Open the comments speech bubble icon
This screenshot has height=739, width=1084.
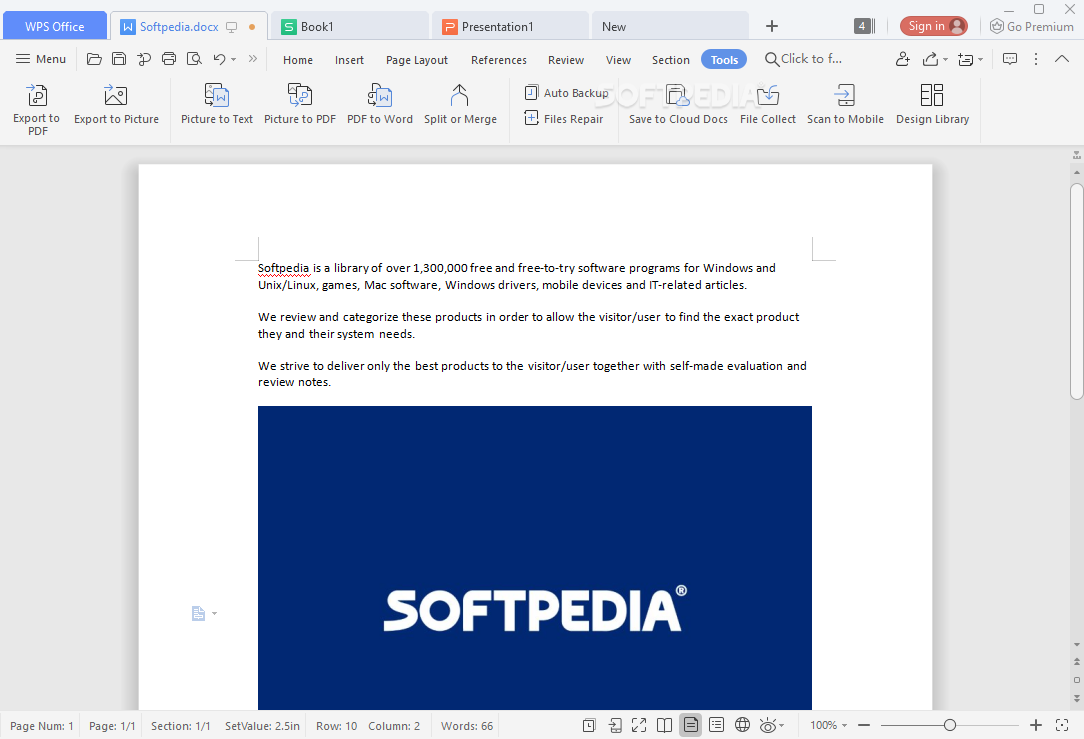[x=1009, y=59]
